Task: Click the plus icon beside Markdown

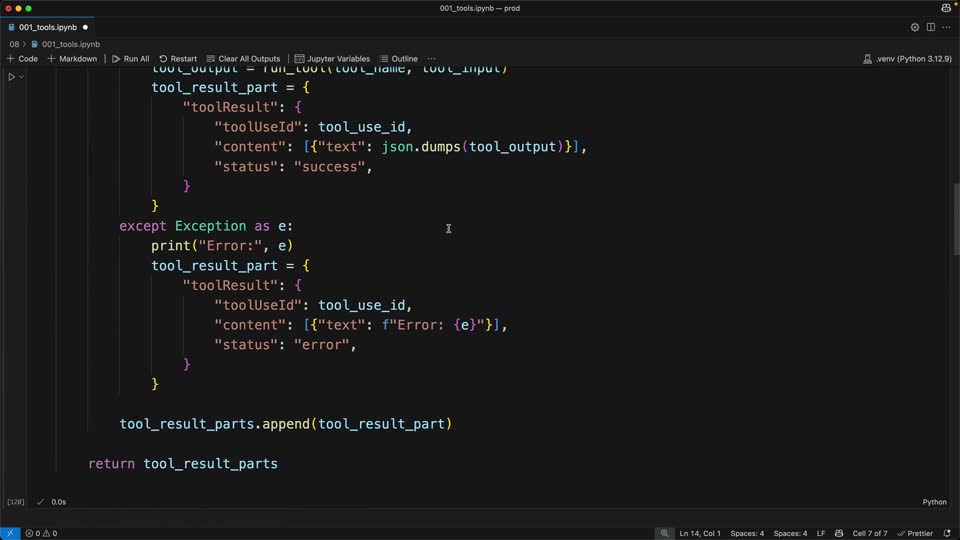Action: [x=51, y=59]
